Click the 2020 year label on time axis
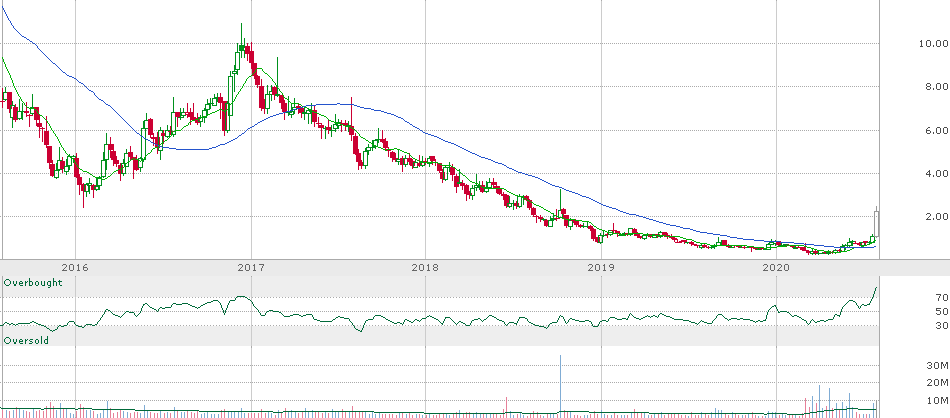Viewport: 950px width, 418px height. (776, 267)
